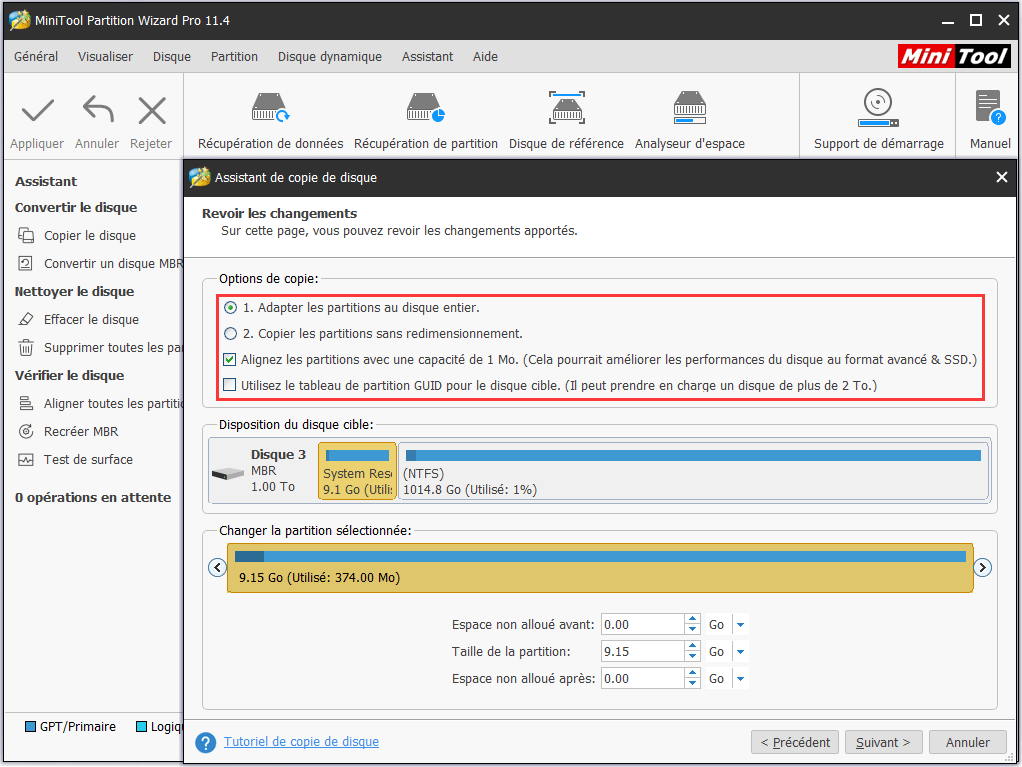This screenshot has width=1022, height=767.
Task: Click the Disque 3 drive icon
Action: click(228, 474)
